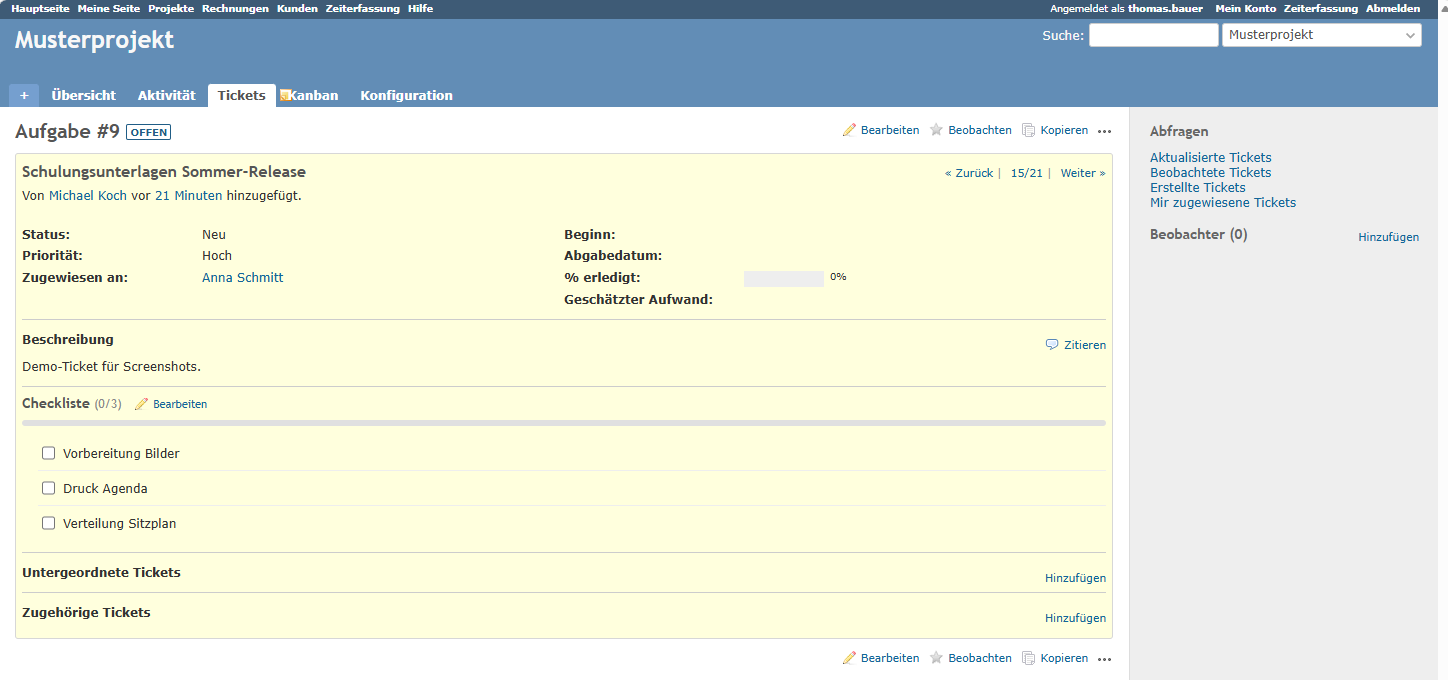Check the Vorbereitung Bilder checklist item
Image resolution: width=1448 pixels, height=680 pixels.
(x=48, y=452)
